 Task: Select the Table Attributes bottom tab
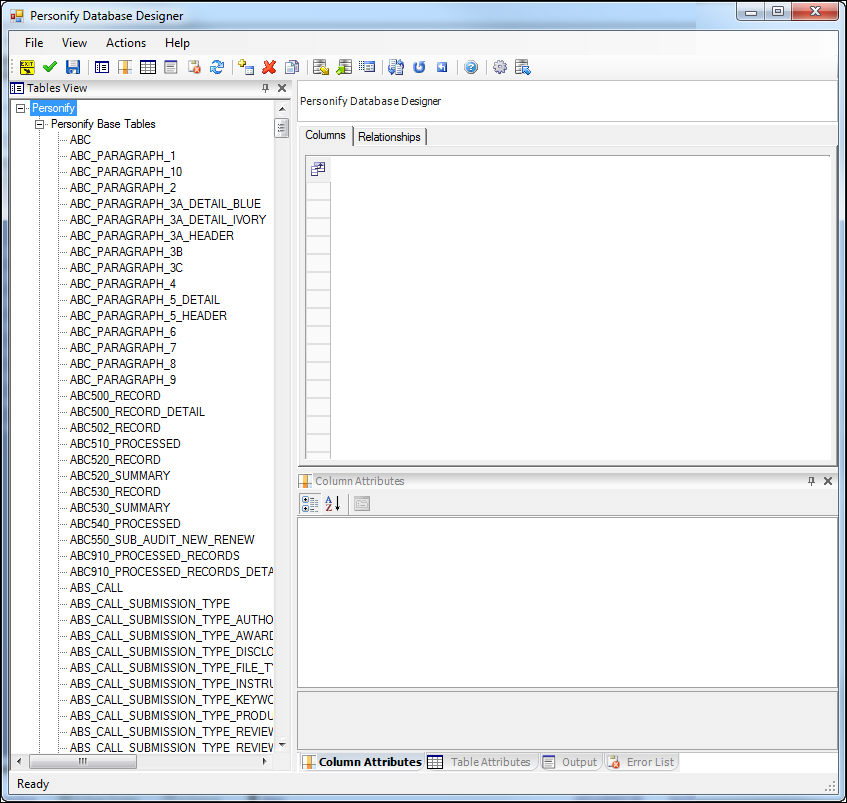pyautogui.click(x=480, y=762)
